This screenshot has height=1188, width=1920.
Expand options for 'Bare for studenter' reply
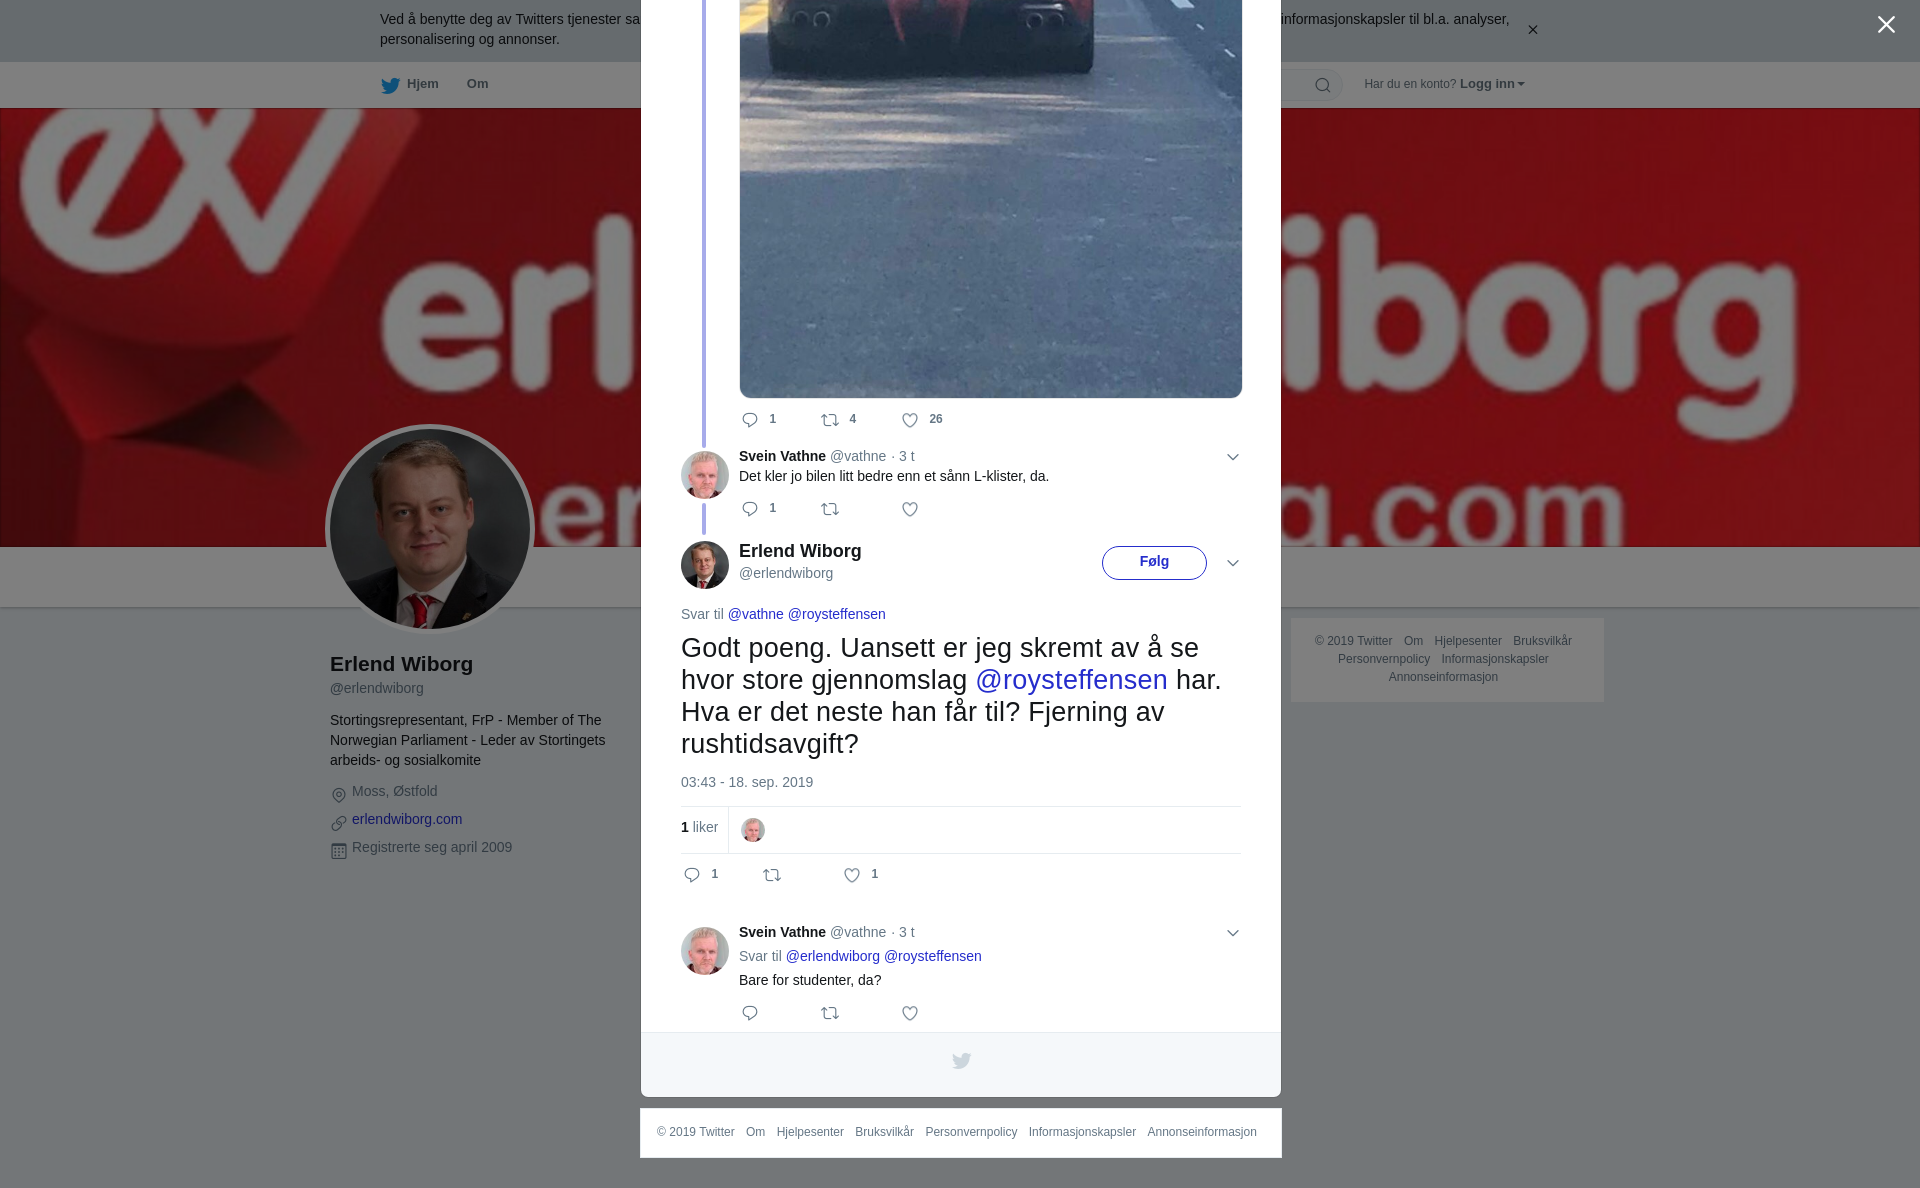[1233, 933]
